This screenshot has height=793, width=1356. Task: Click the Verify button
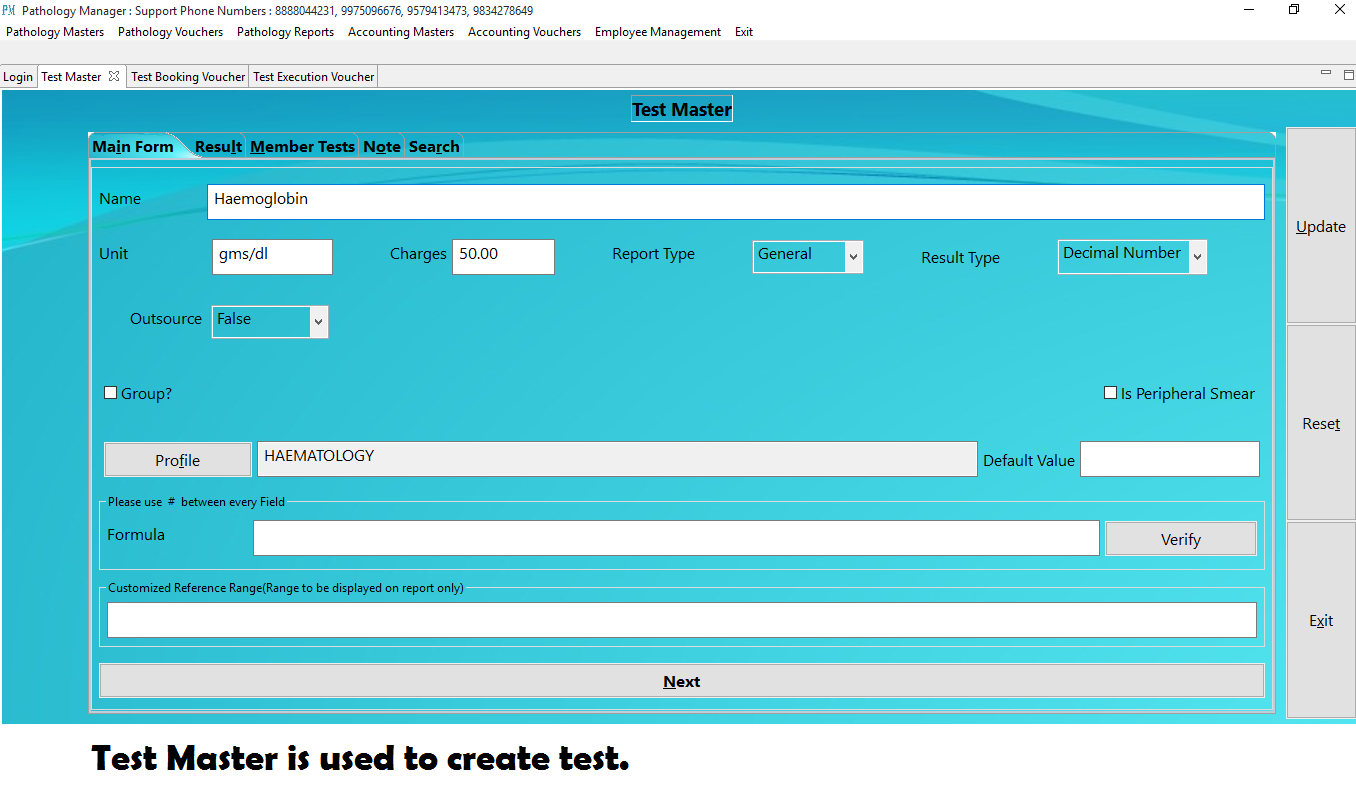[1180, 538]
